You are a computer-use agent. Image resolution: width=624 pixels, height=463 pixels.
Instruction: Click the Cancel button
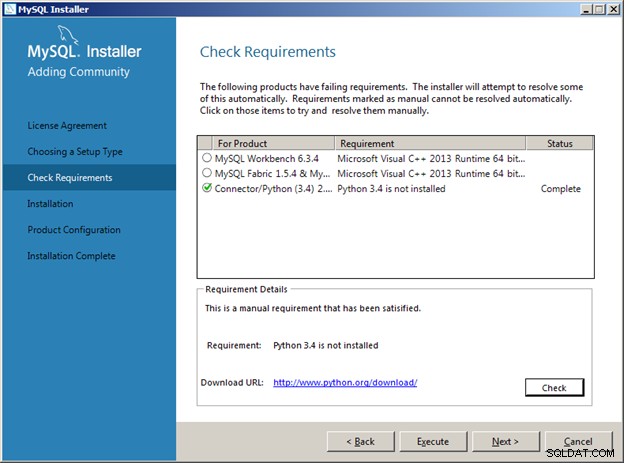578,442
